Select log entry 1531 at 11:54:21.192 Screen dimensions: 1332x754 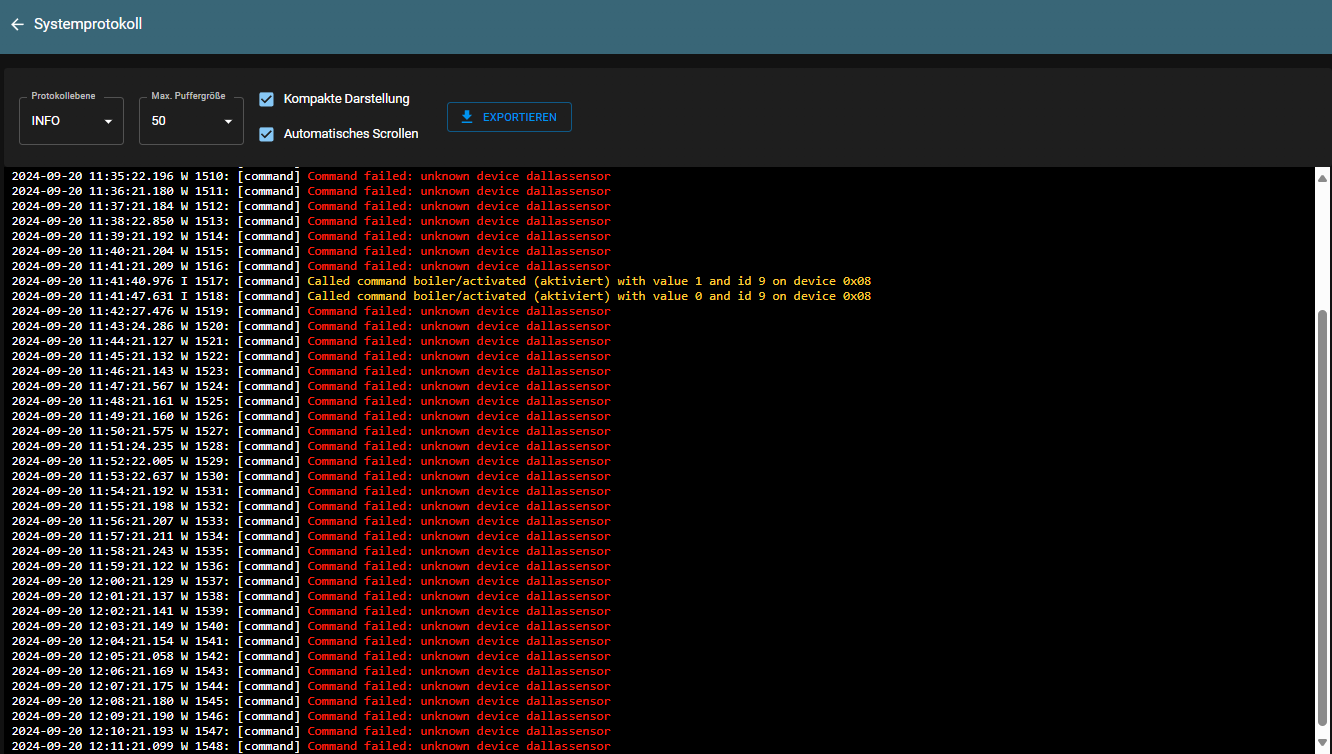pyautogui.click(x=311, y=491)
